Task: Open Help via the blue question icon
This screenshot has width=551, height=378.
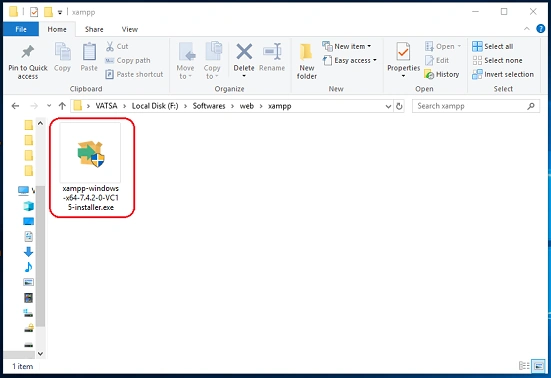Action: [x=540, y=29]
